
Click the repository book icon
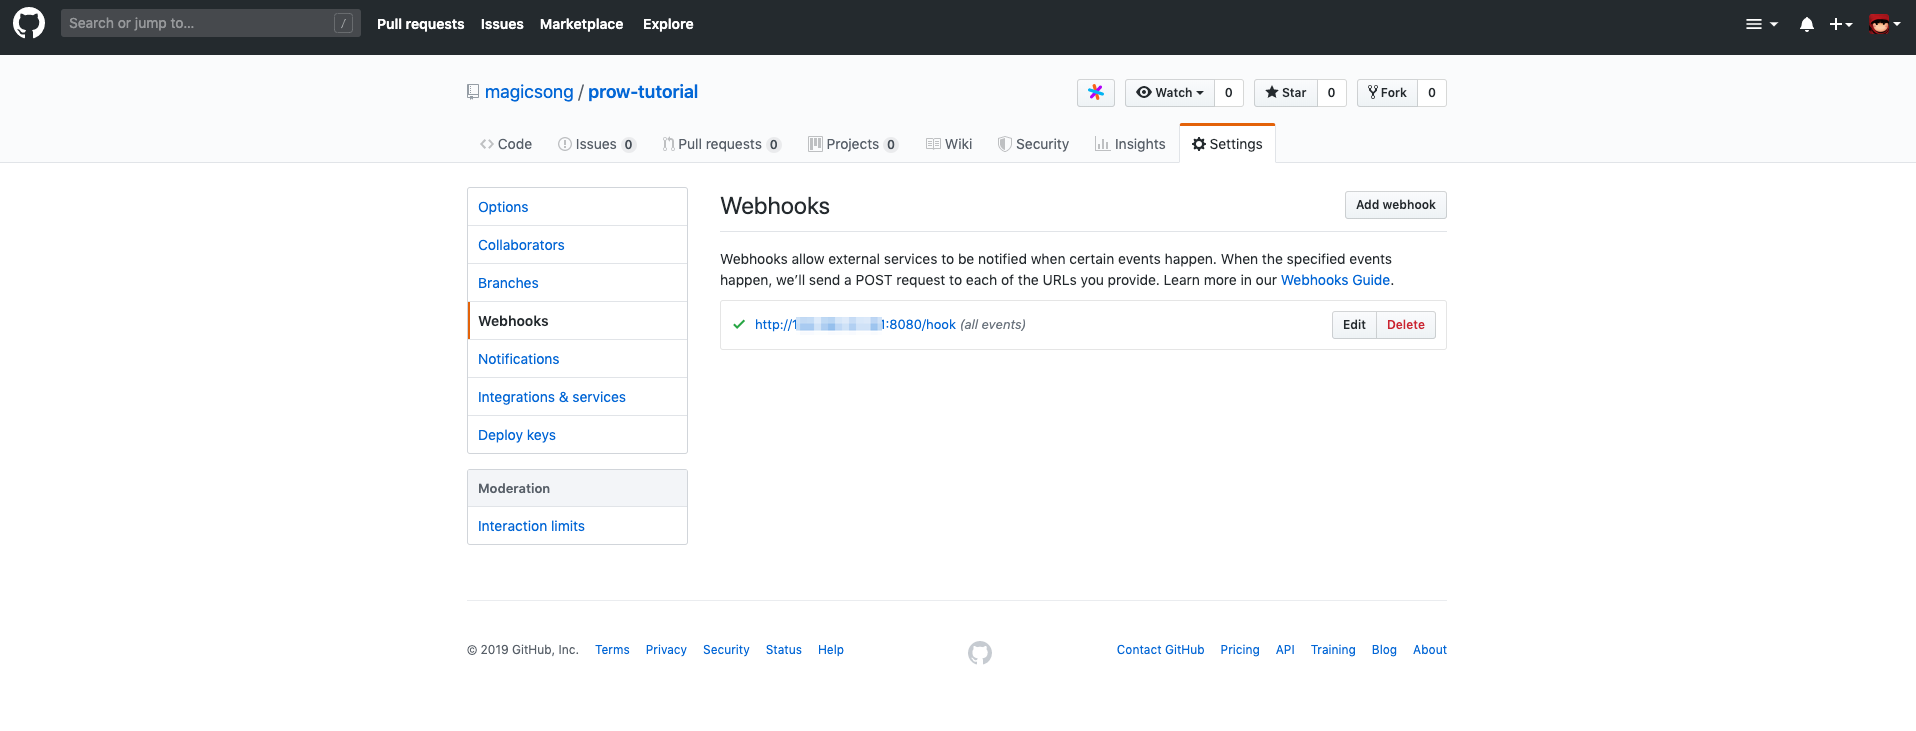coord(473,92)
